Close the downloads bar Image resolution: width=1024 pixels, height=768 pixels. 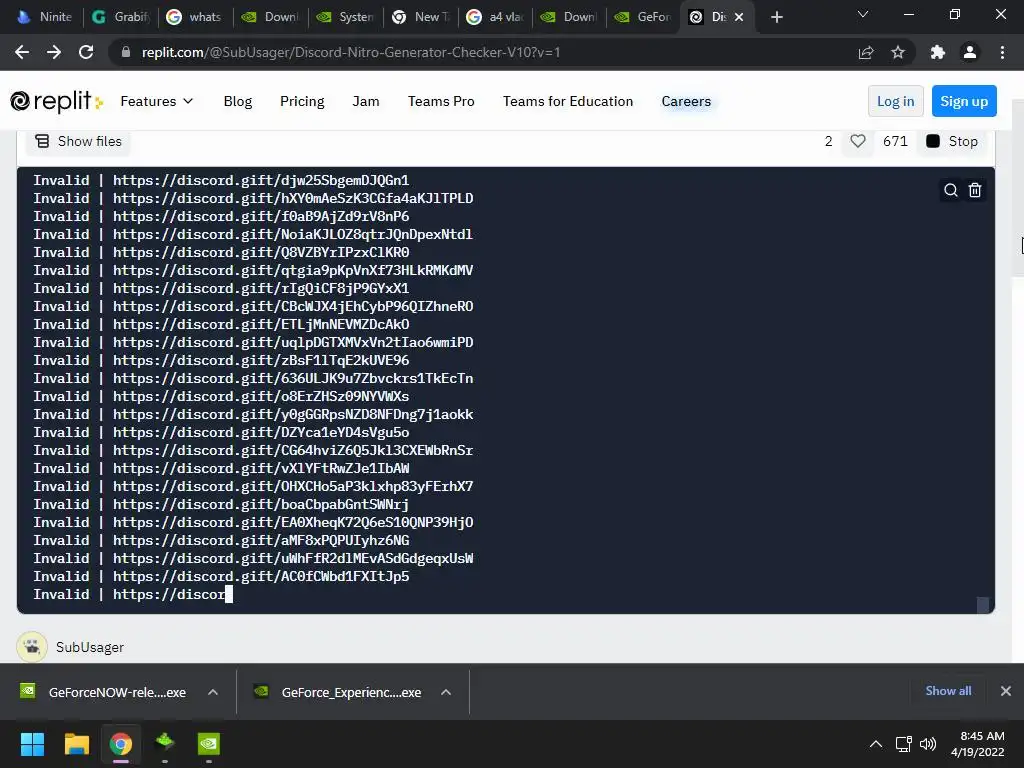[1006, 691]
